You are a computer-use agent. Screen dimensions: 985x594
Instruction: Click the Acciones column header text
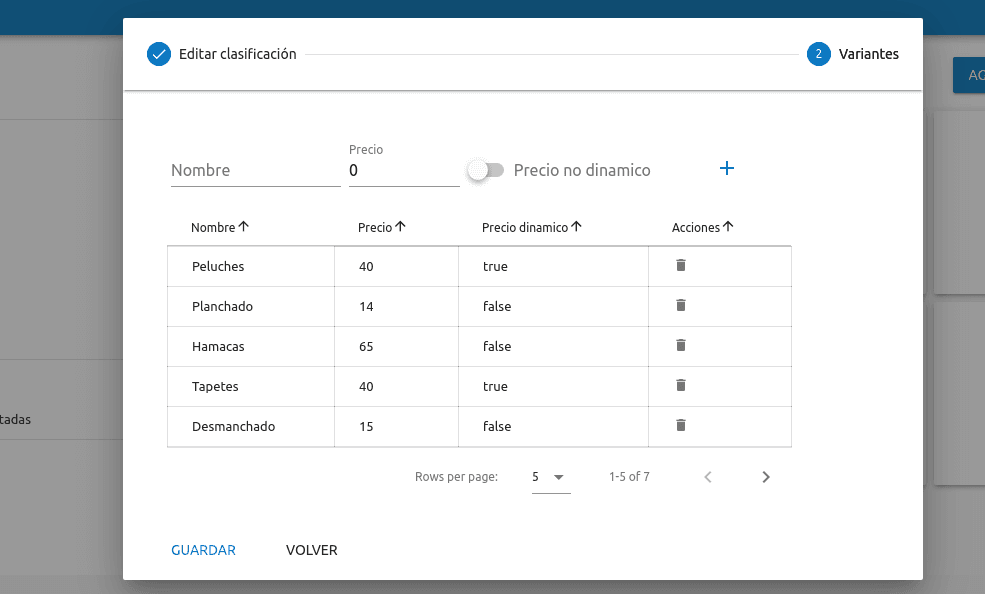point(695,227)
